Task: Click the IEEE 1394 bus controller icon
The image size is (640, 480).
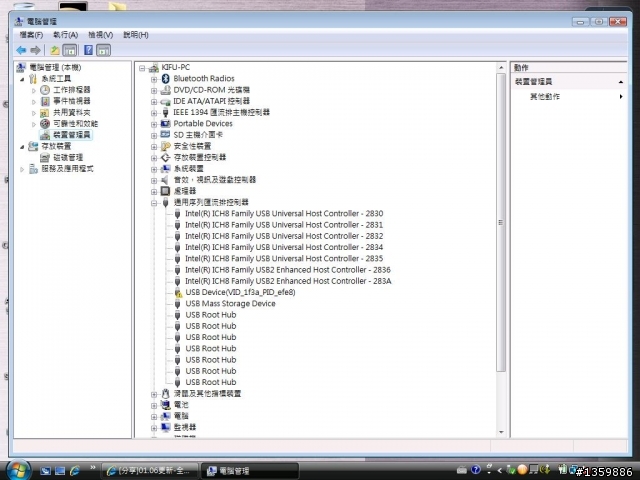Action: 165,112
